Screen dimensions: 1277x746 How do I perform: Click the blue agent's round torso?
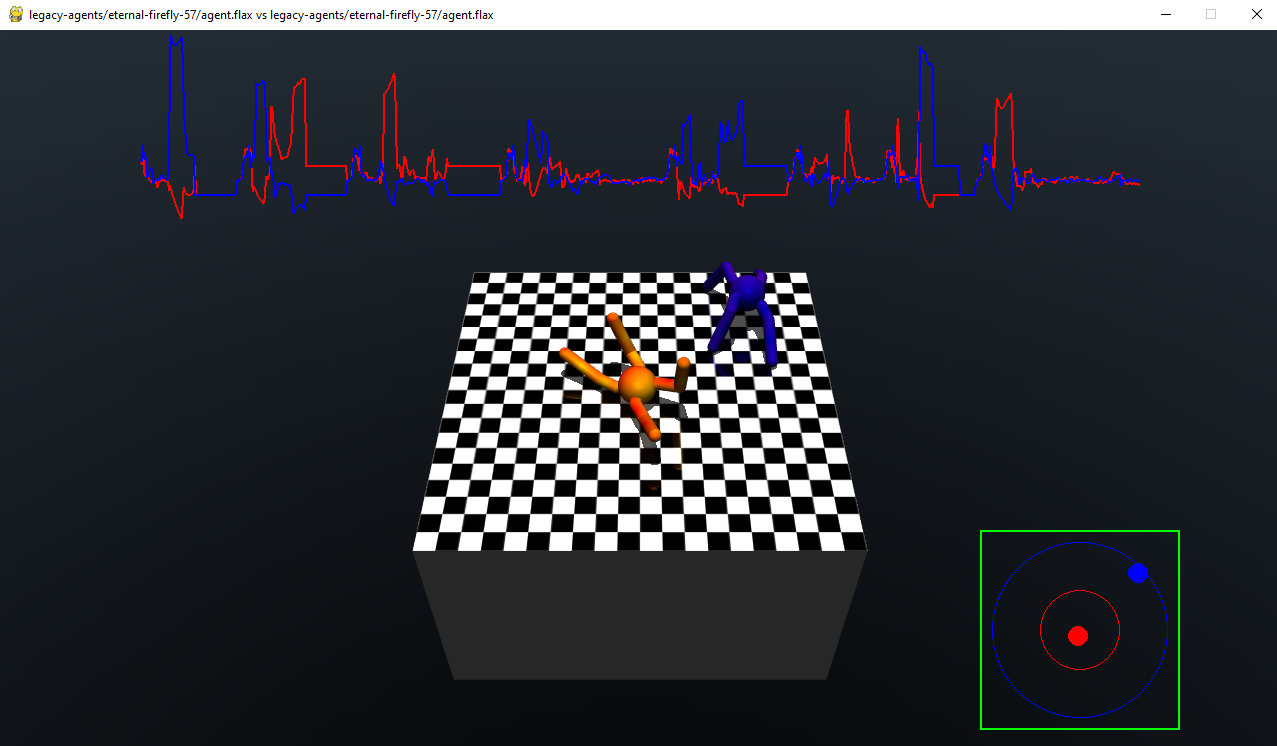point(745,292)
